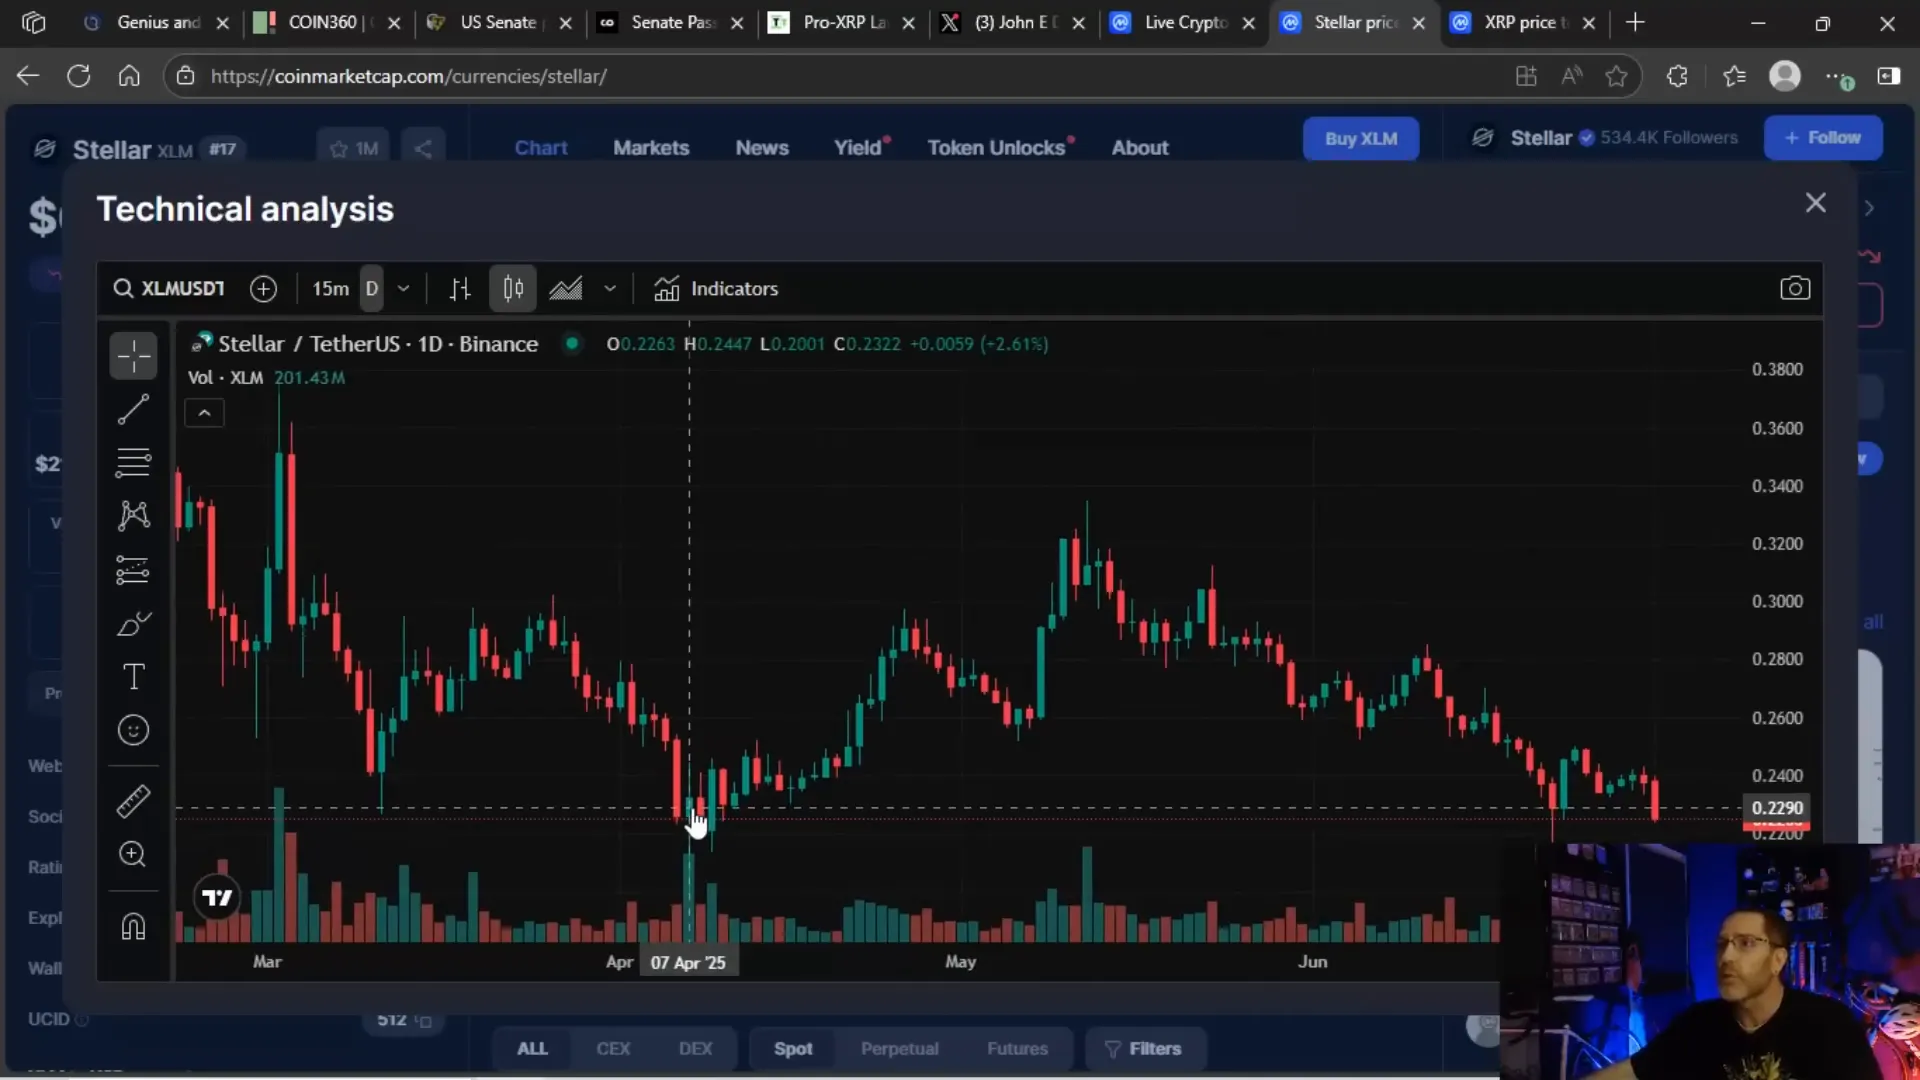Open the forecasting and measurement tools
This screenshot has width=1920, height=1080.
click(133, 570)
